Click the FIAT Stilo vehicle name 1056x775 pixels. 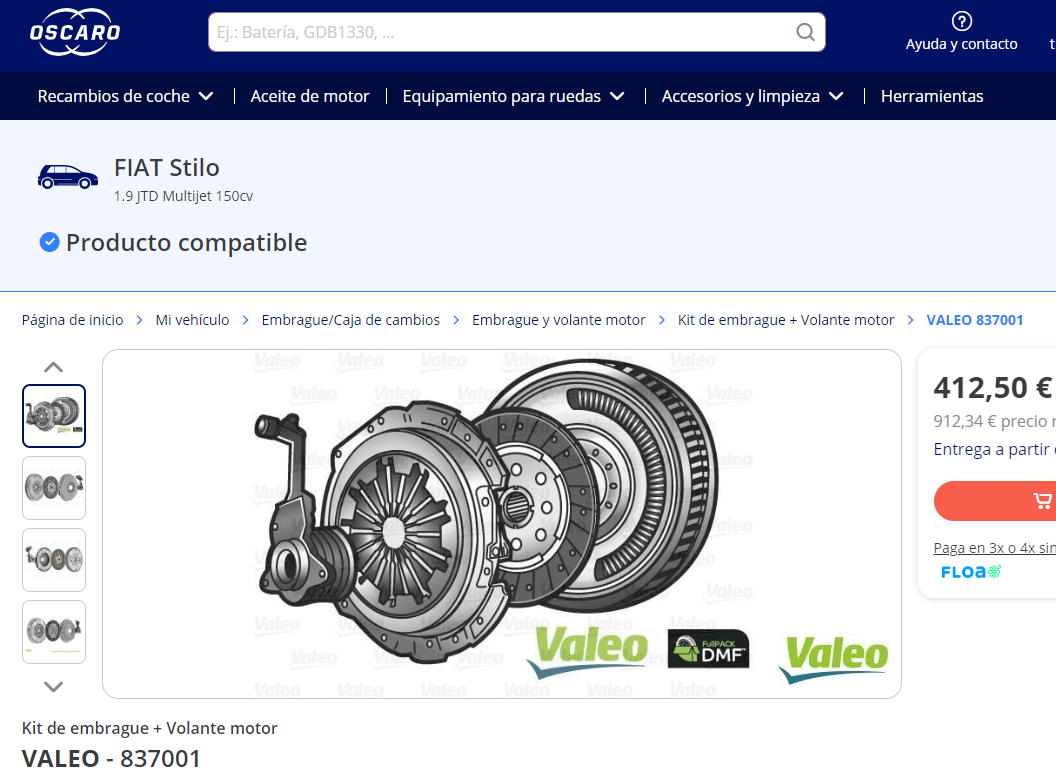click(x=166, y=168)
